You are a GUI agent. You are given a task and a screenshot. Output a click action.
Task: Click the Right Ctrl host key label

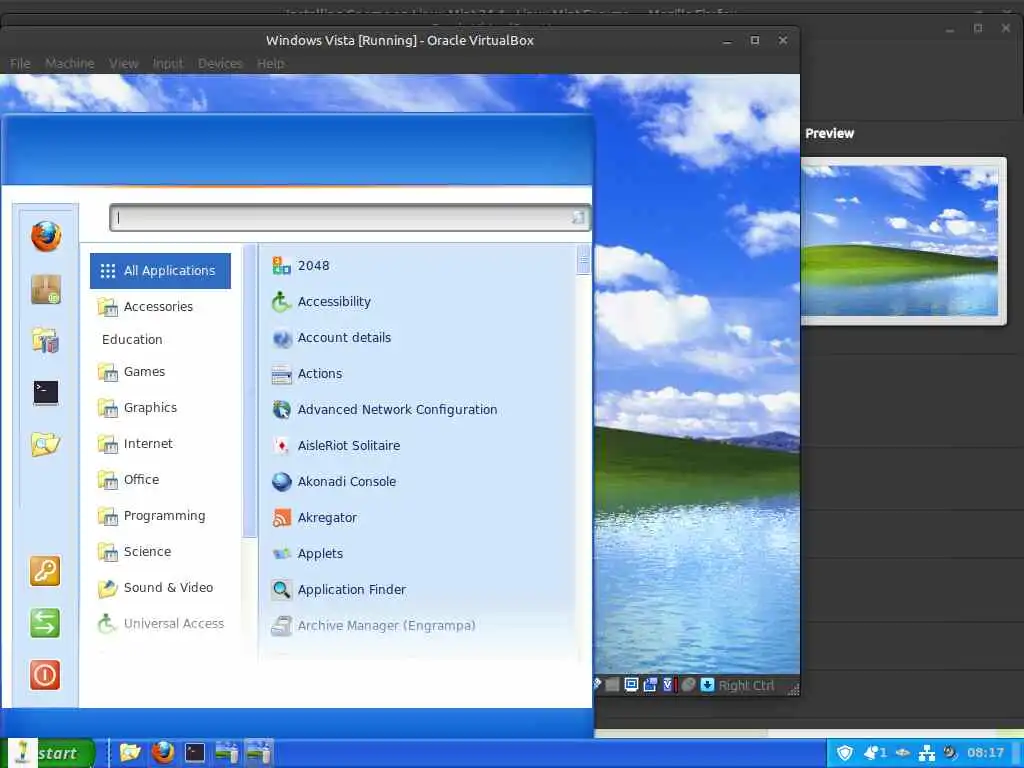746,685
